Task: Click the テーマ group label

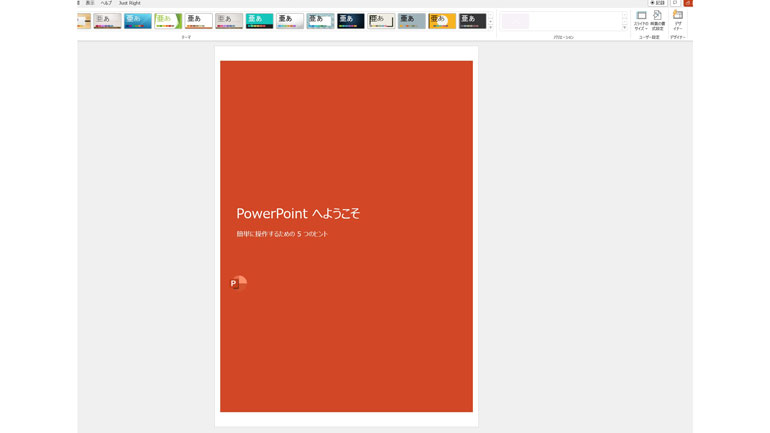Action: tap(186, 37)
